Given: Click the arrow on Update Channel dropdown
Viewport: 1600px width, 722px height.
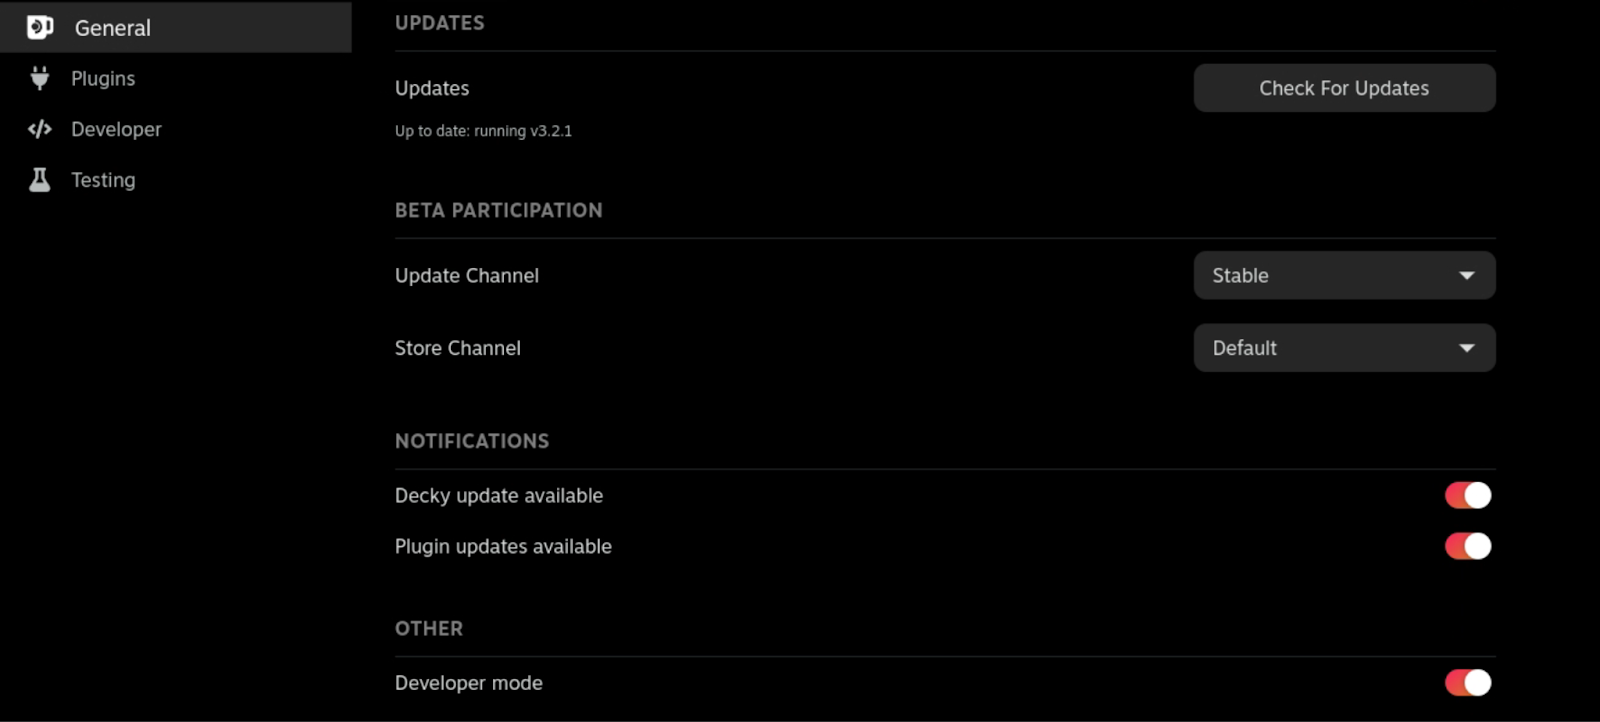Looking at the screenshot, I should 1467,276.
